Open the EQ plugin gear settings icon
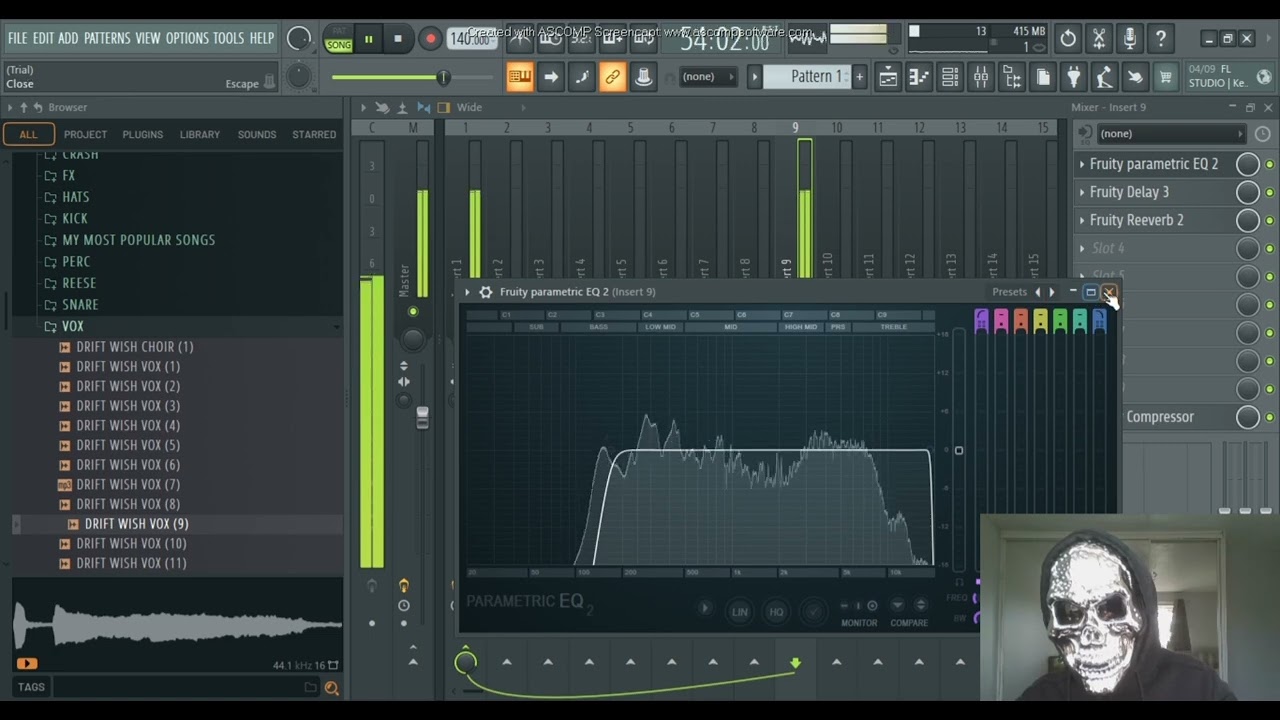1280x720 pixels. [486, 292]
